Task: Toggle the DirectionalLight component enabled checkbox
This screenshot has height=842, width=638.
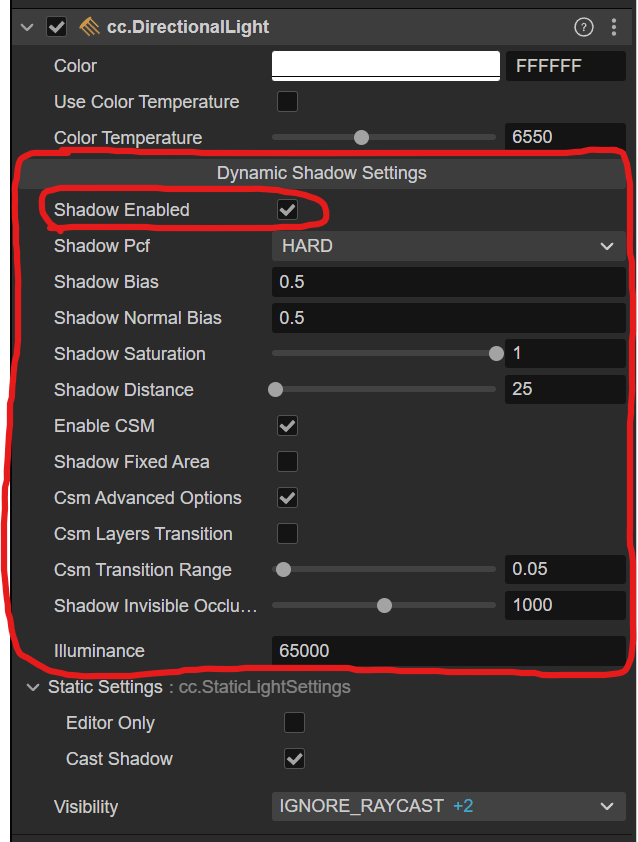Action: point(56,27)
